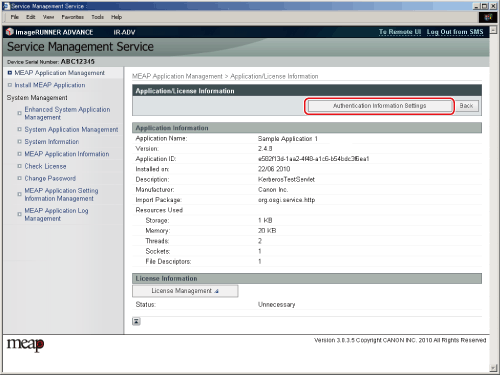Open the License Management button
The height and width of the screenshot is (375, 500).
click(x=185, y=291)
